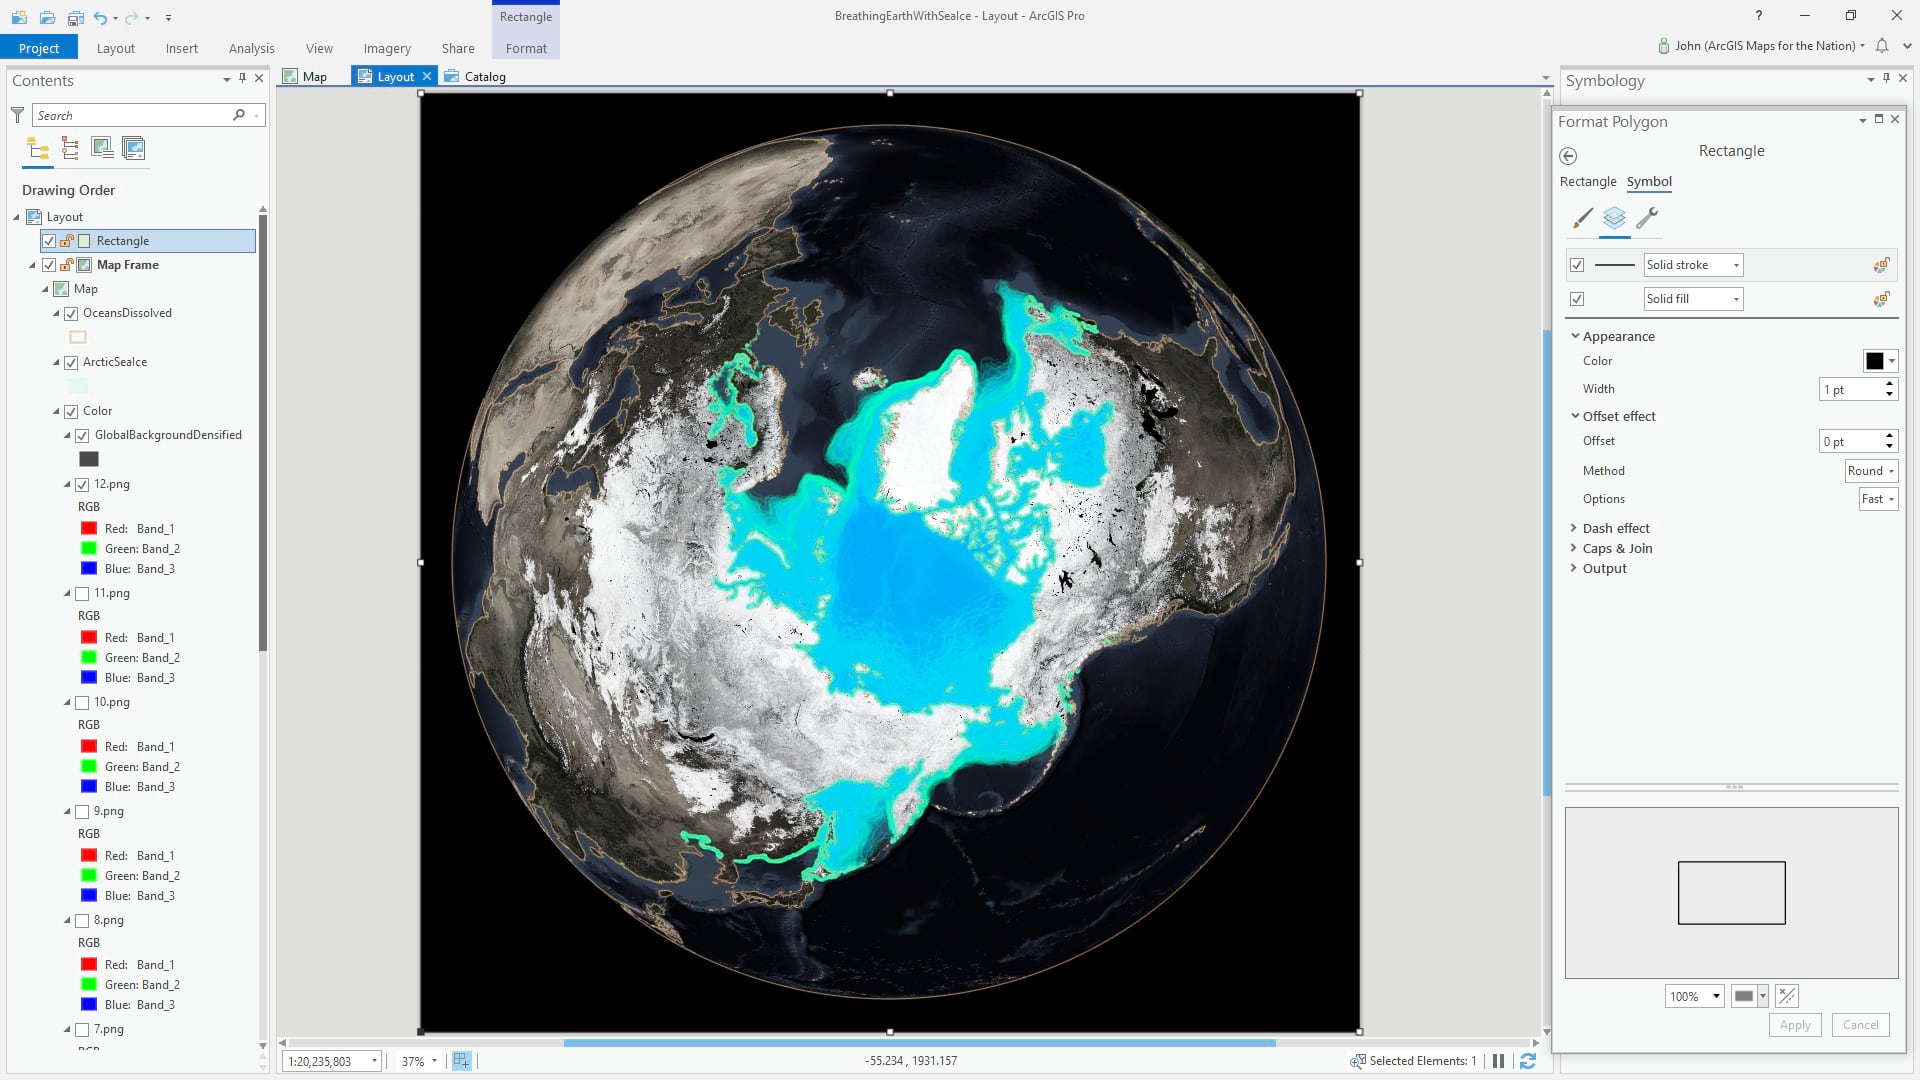Uncheck the ArcticSeaIce layer checkbox
The width and height of the screenshot is (1920, 1080).
(x=71, y=362)
